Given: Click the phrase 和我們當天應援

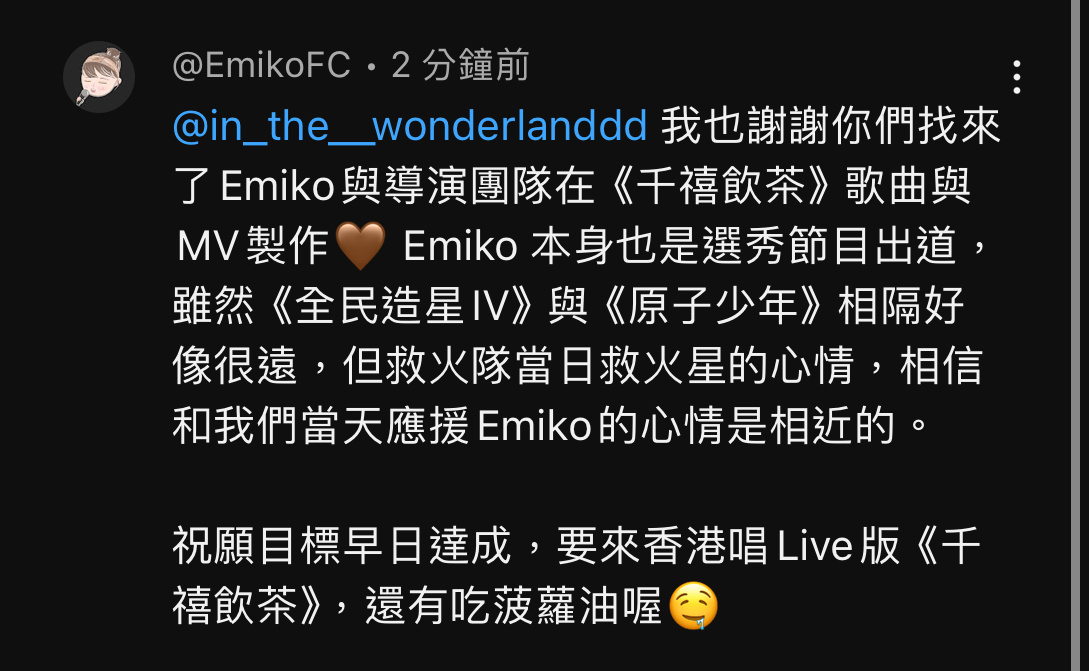Looking at the screenshot, I should (321, 425).
